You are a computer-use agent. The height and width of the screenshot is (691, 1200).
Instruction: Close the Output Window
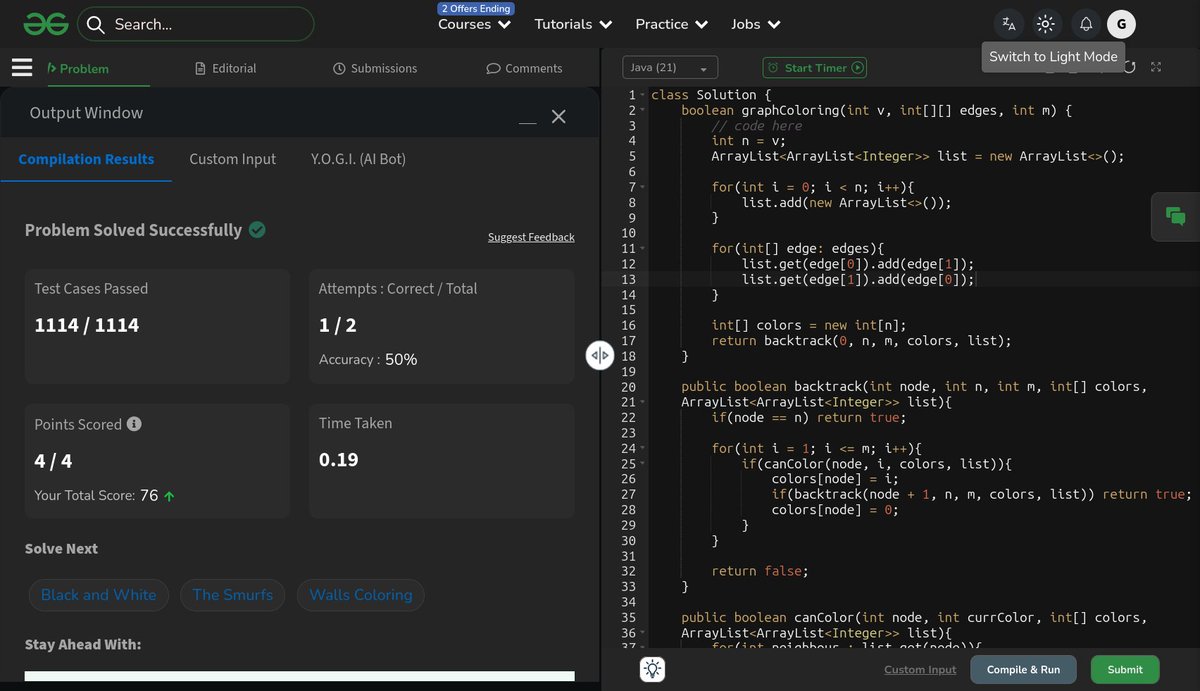click(559, 117)
